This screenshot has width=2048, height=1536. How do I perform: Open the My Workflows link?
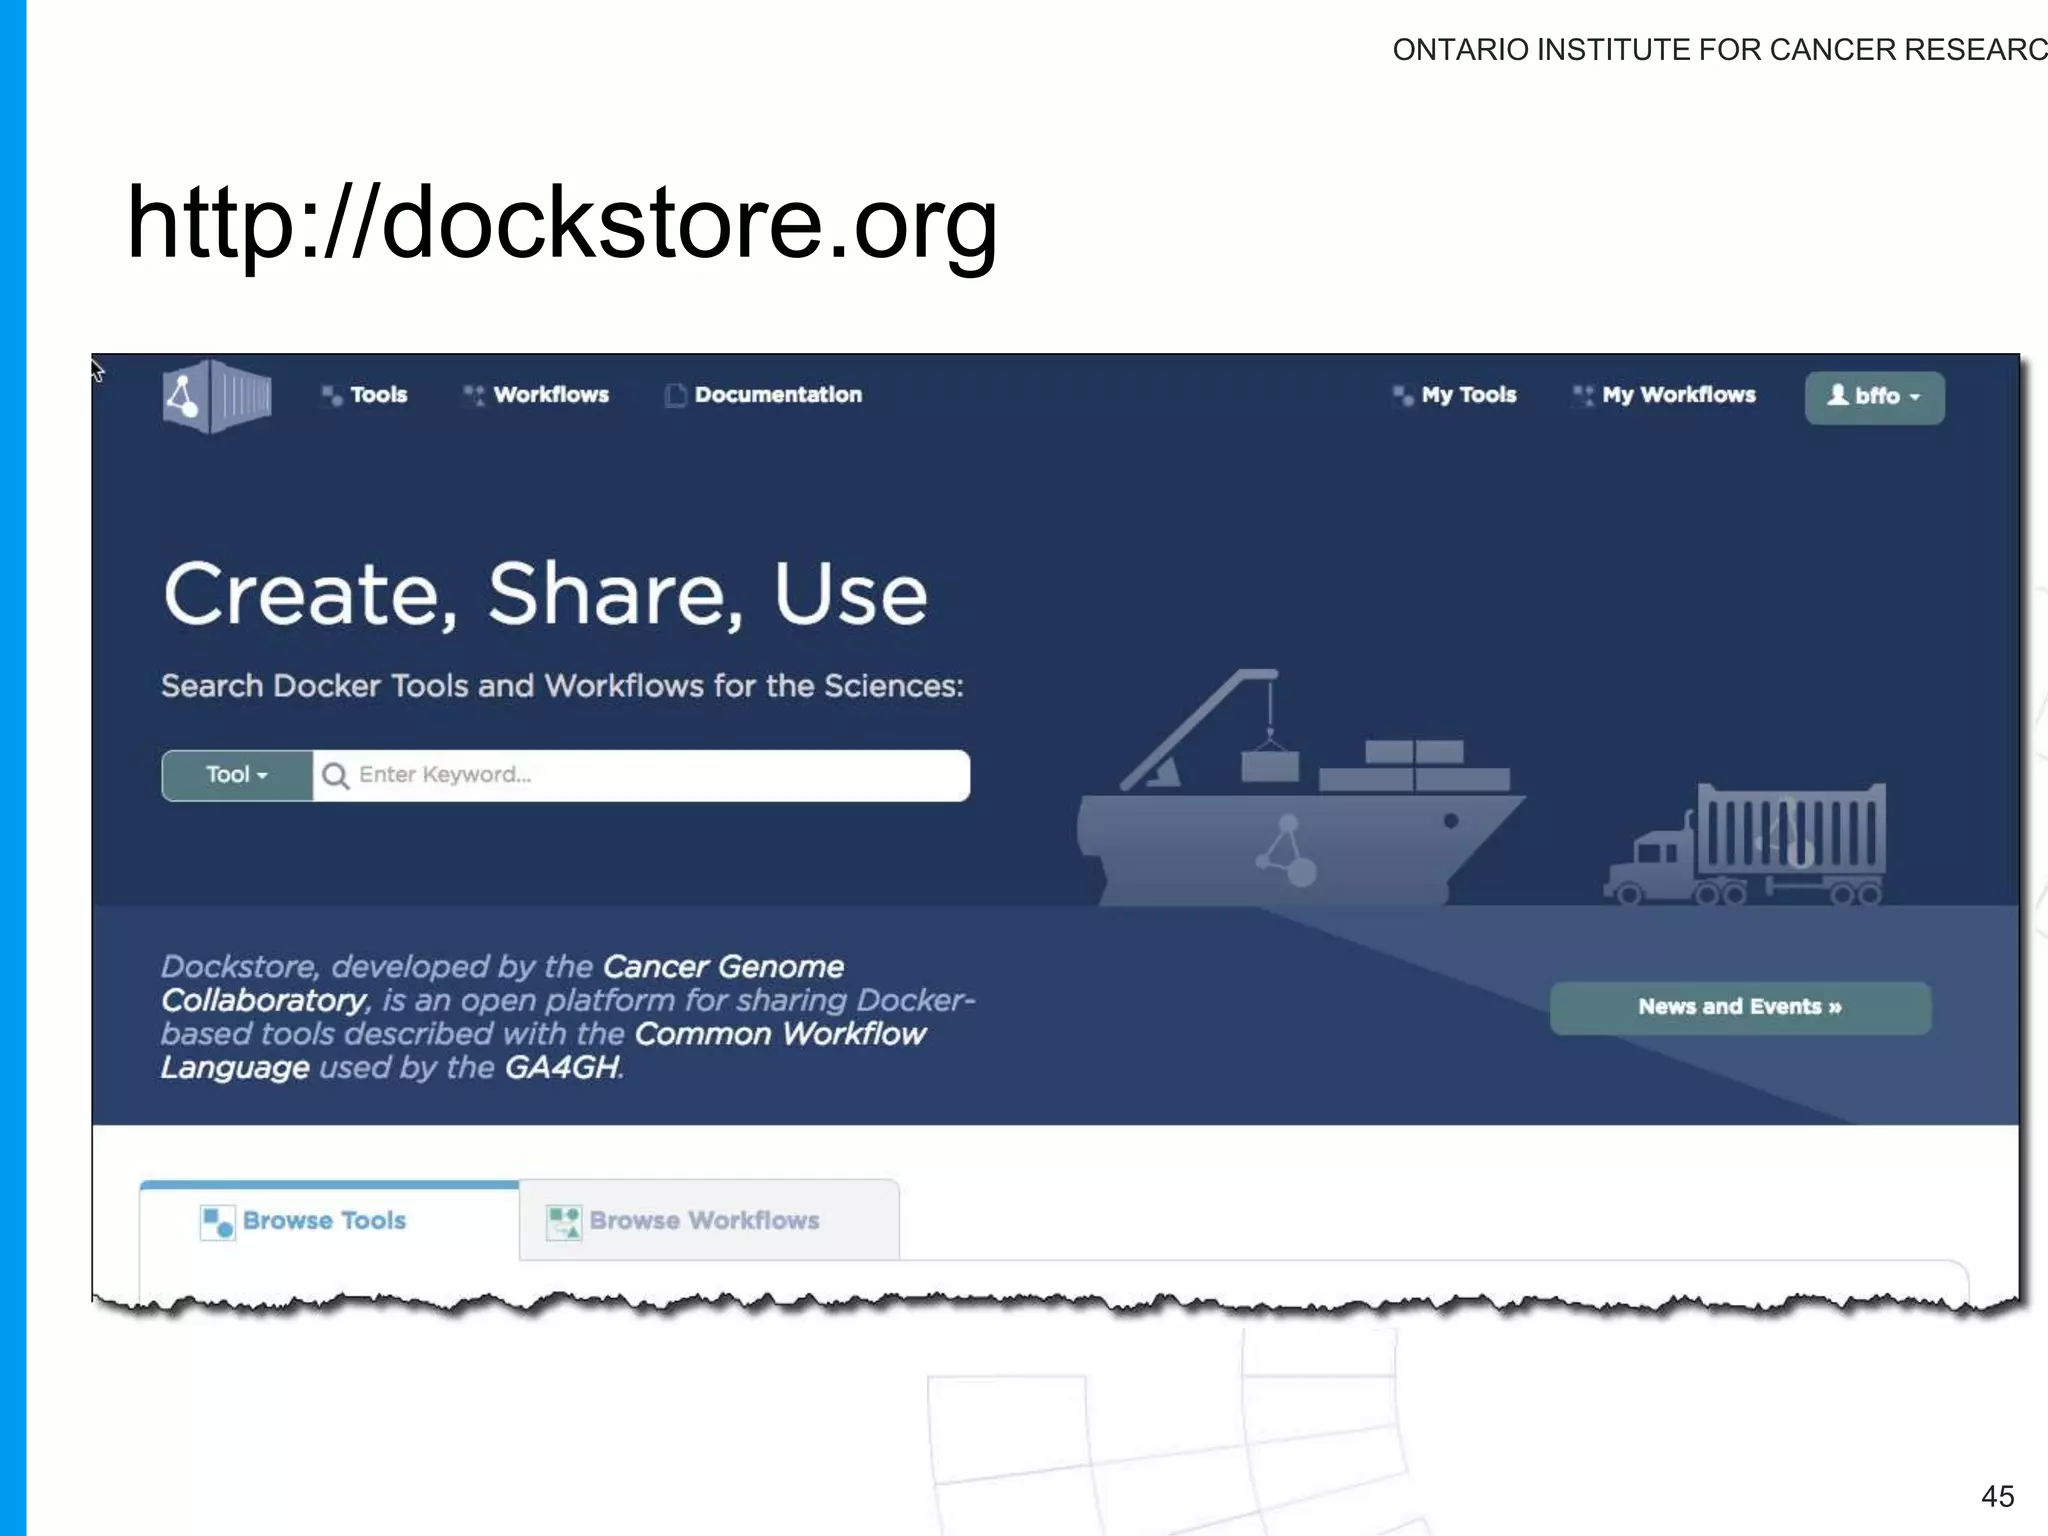tap(1678, 395)
